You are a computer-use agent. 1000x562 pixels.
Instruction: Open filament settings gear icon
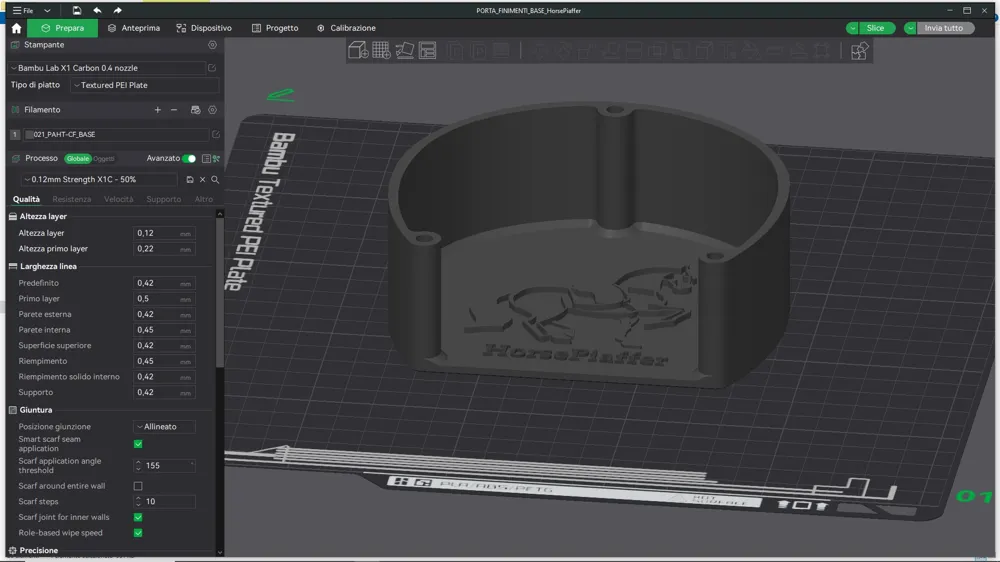pos(212,110)
